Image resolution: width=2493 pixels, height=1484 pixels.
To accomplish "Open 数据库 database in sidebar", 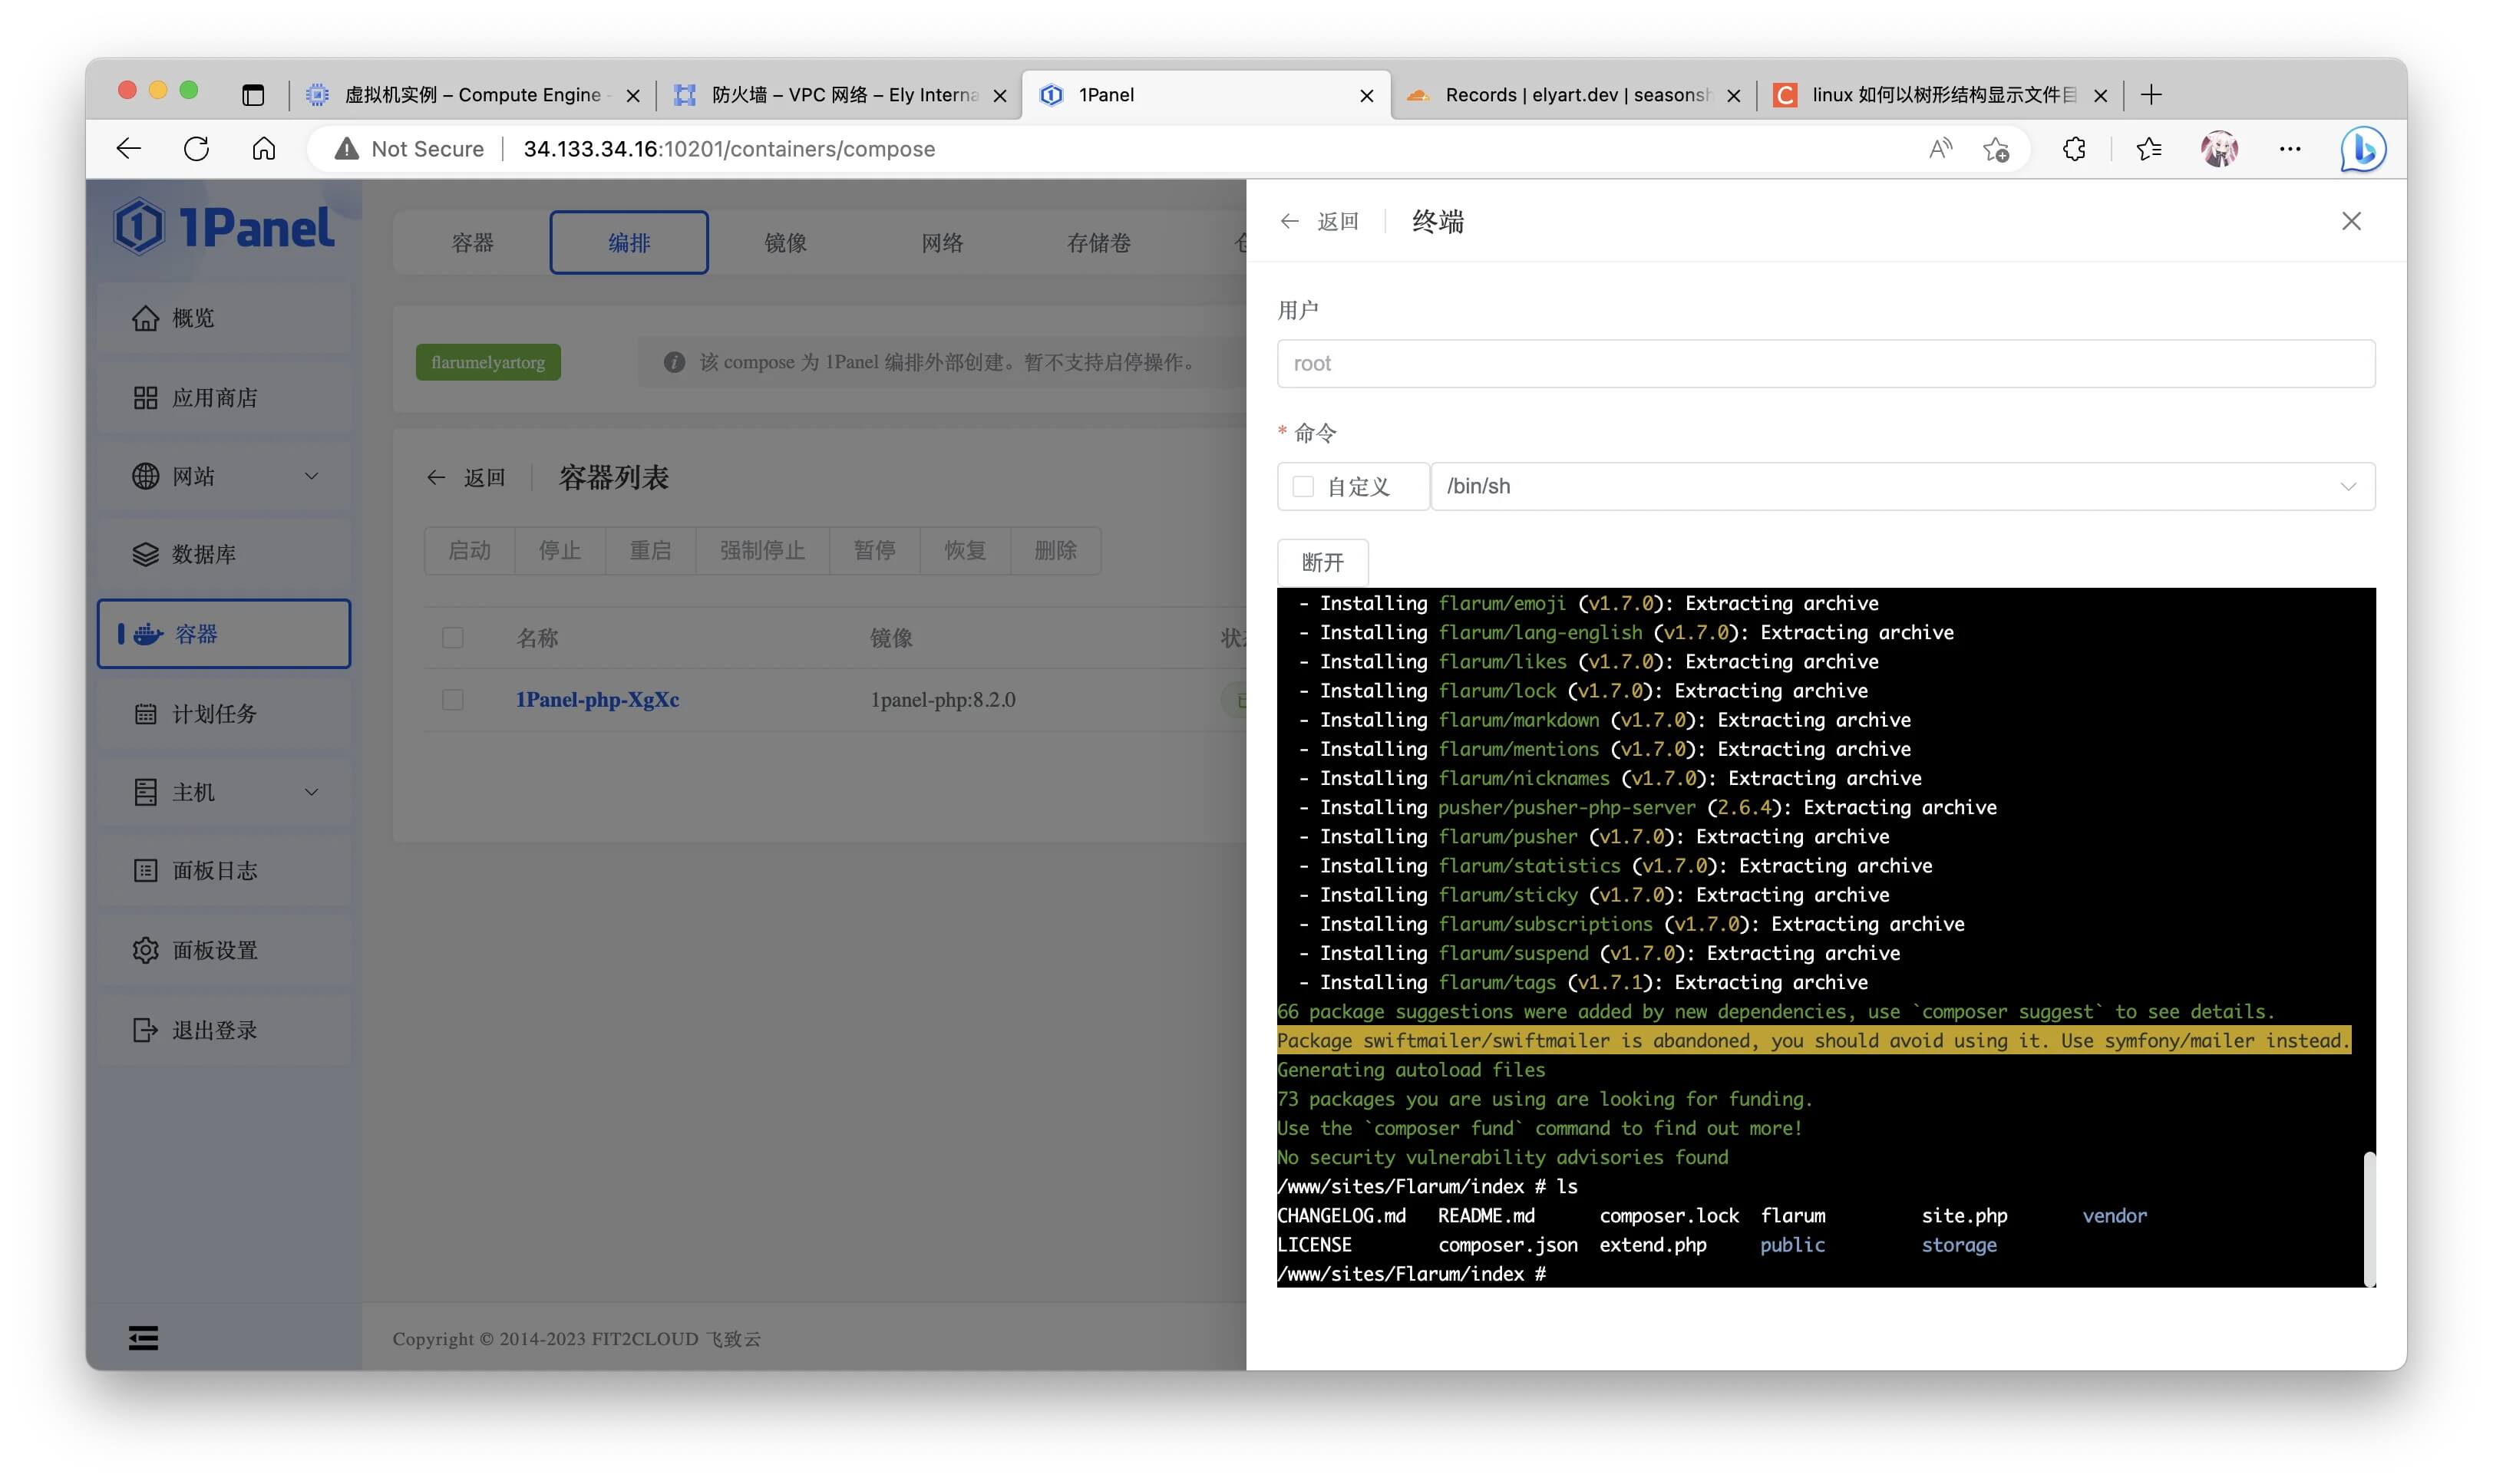I will click(224, 554).
